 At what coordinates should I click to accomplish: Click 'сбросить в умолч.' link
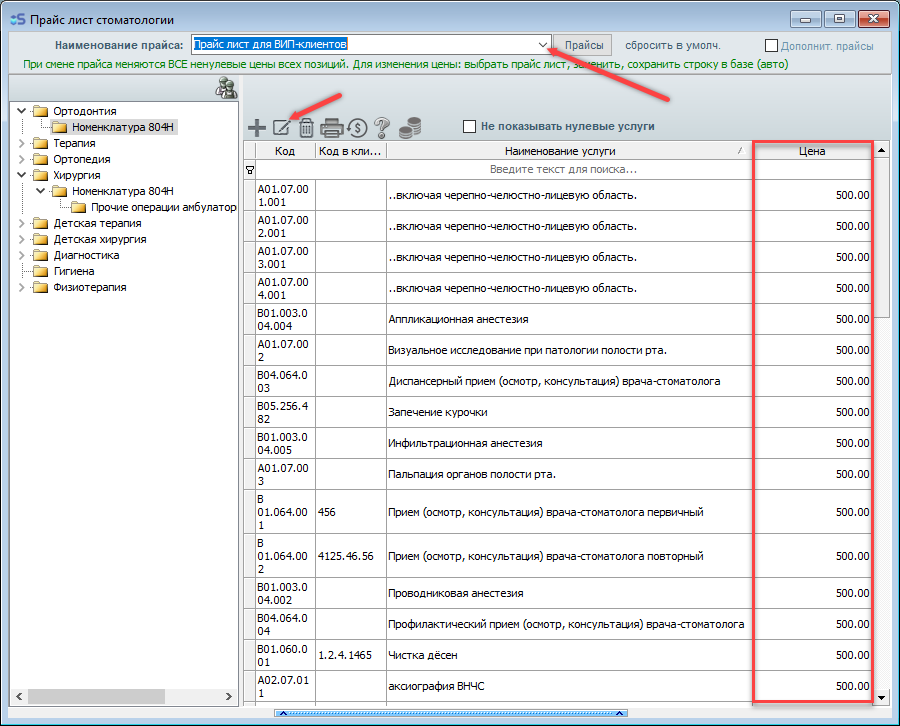point(672,46)
